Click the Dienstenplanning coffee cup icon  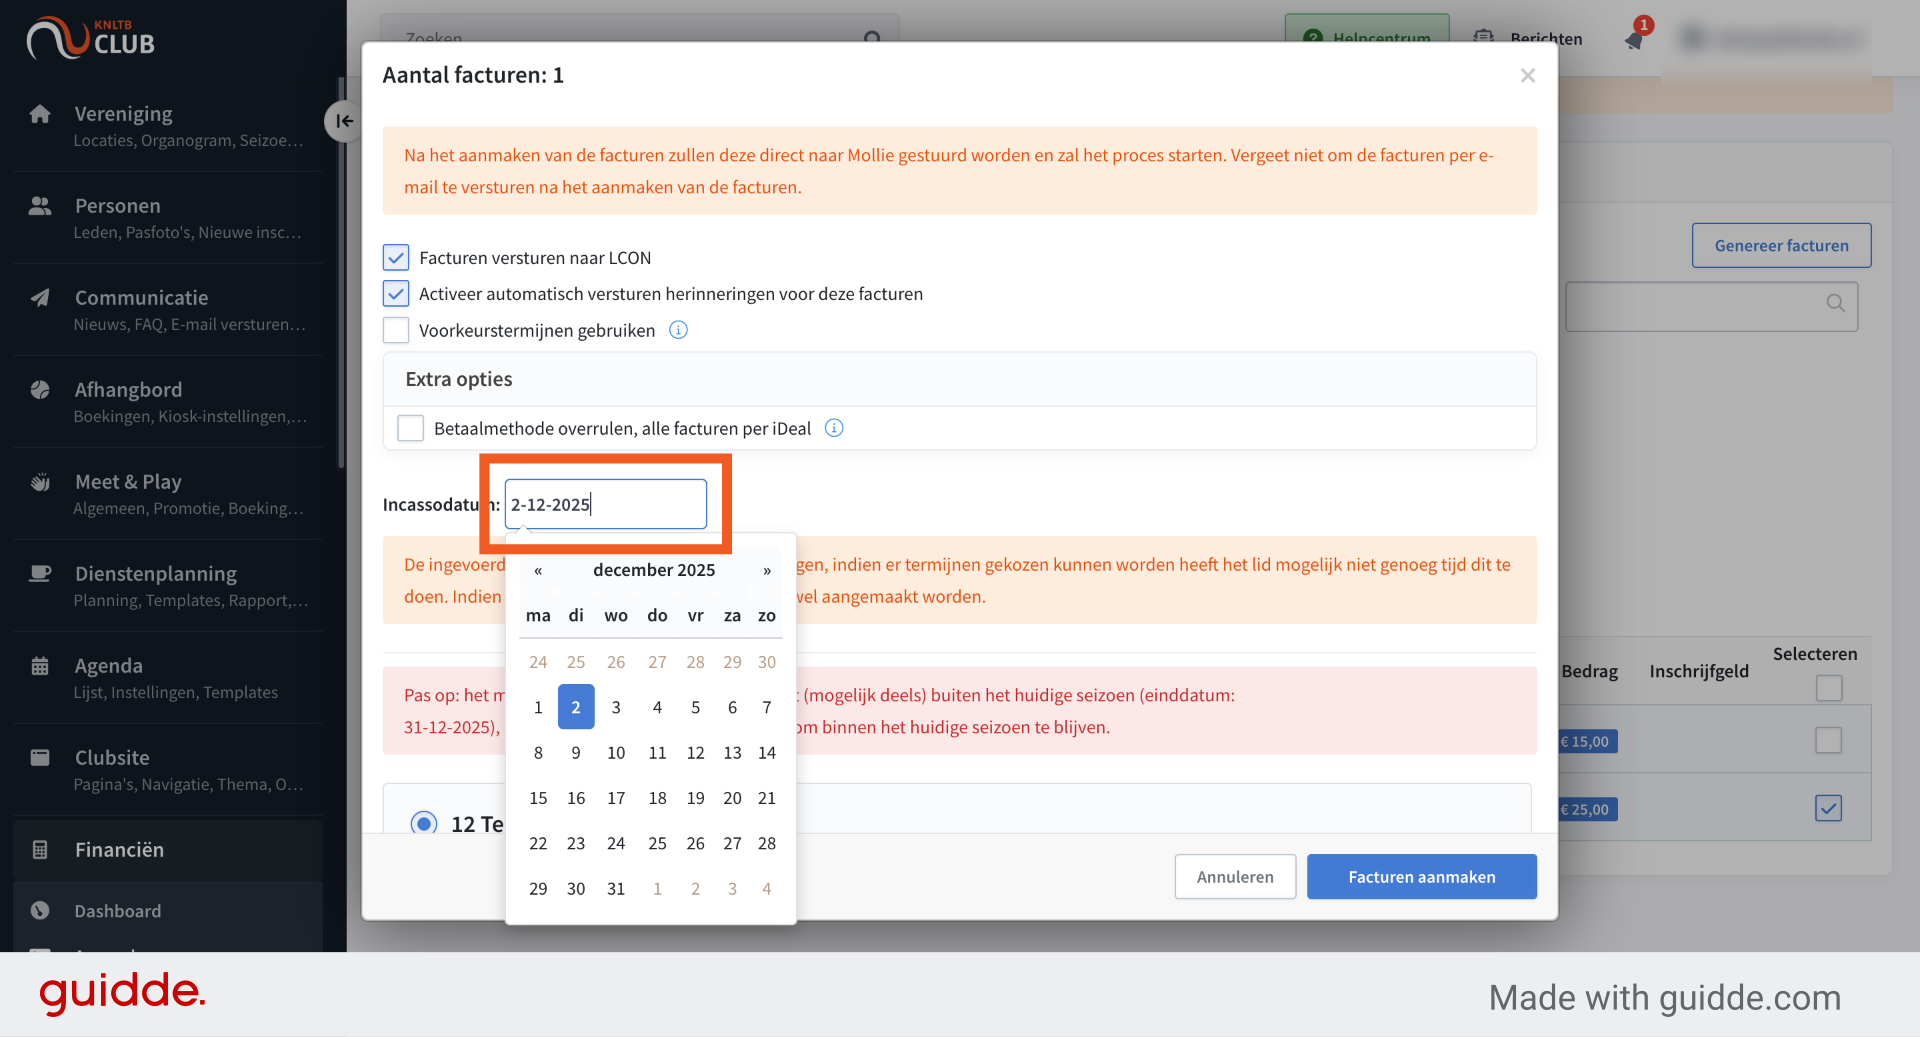click(40, 574)
